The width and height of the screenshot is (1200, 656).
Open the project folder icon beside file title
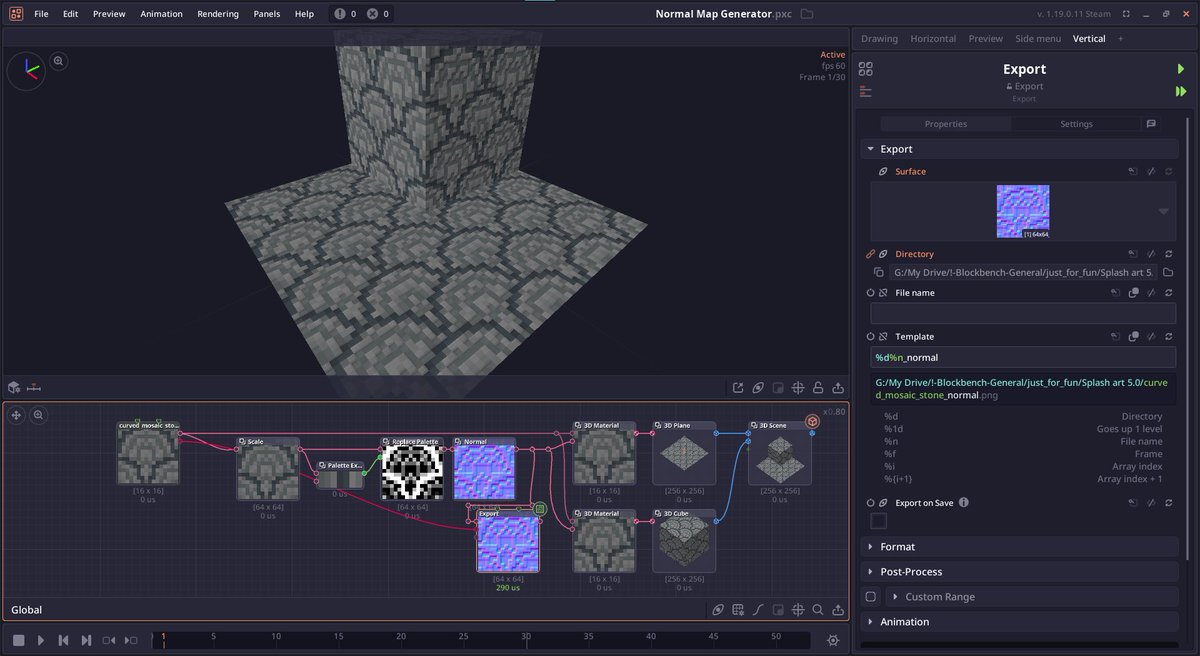pyautogui.click(x=807, y=14)
